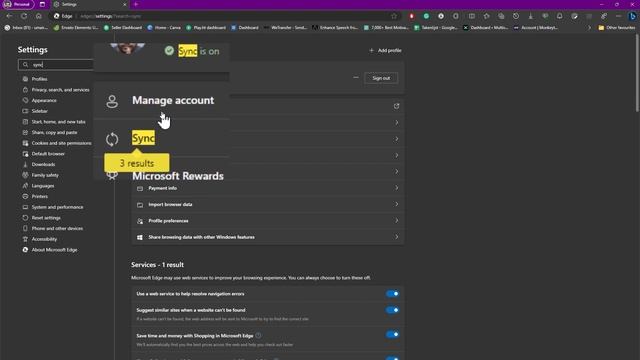Click the Windows logo icon beside Share browsing data

point(140,237)
